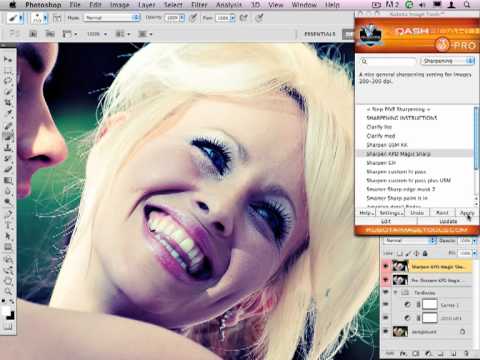Select the Gradient tool
This screenshot has height=360, width=480.
pos(8,180)
